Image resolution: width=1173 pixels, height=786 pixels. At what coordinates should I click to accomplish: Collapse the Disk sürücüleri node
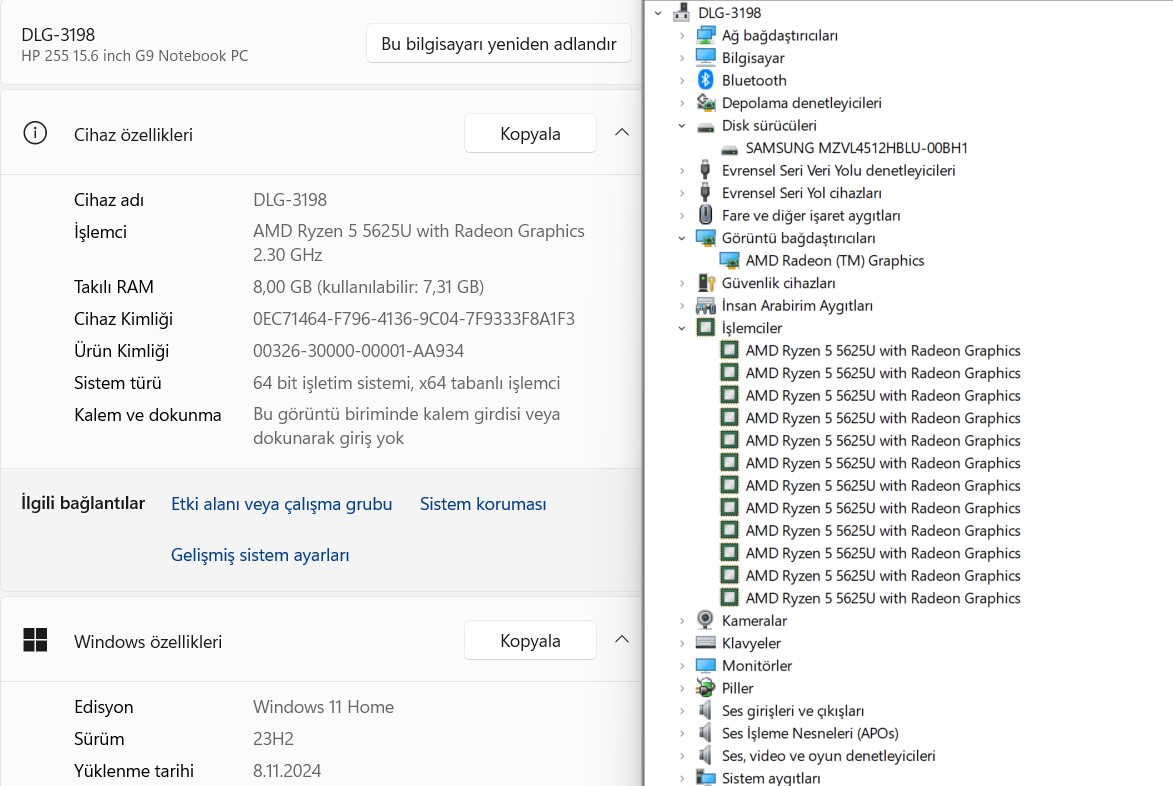682,126
